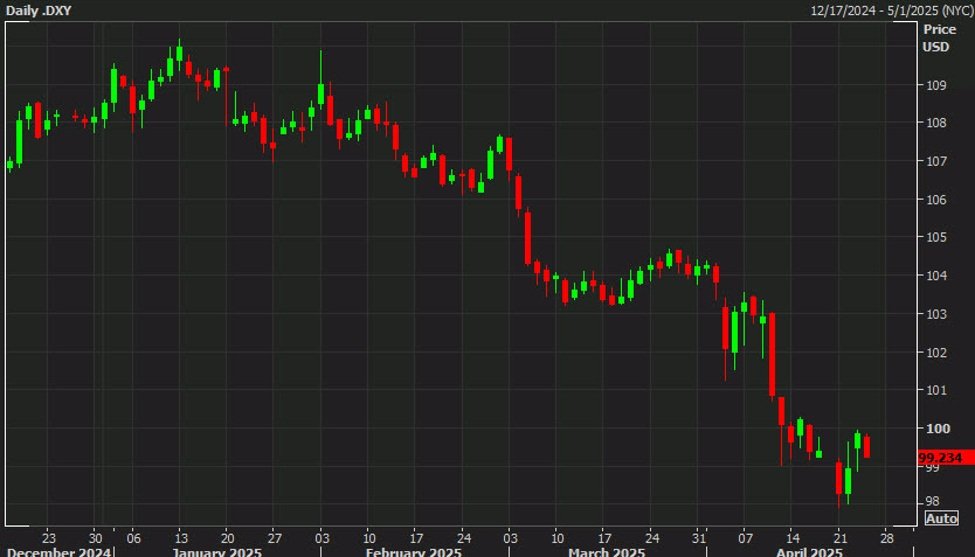Click the lowest red candle near April 21
Viewport: 975px width, 557px height.
pos(839,478)
